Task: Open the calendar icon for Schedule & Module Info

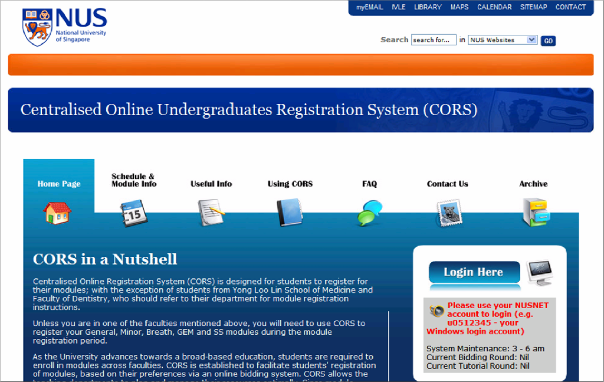Action: [x=134, y=213]
